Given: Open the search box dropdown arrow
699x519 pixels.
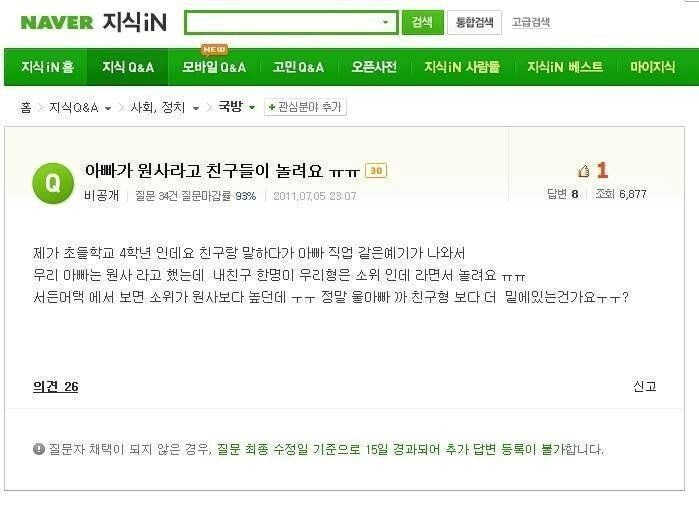Looking at the screenshot, I should tap(386, 22).
